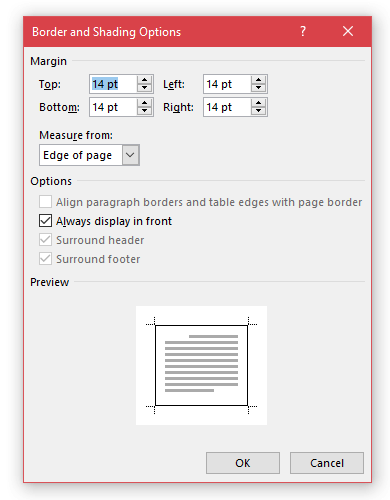Increase the Top margin with up arrow
Viewport: 390px width, 500px height.
point(144,80)
